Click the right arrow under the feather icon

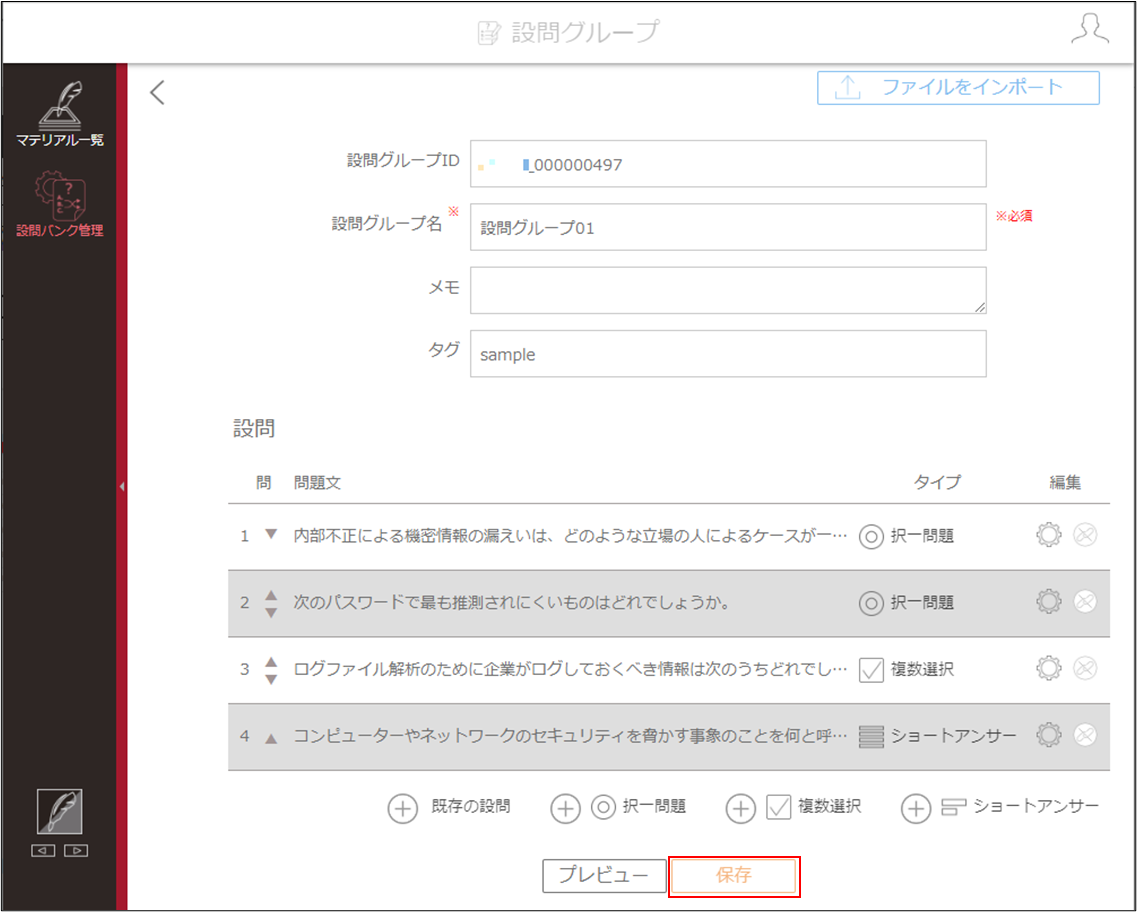click(x=76, y=850)
